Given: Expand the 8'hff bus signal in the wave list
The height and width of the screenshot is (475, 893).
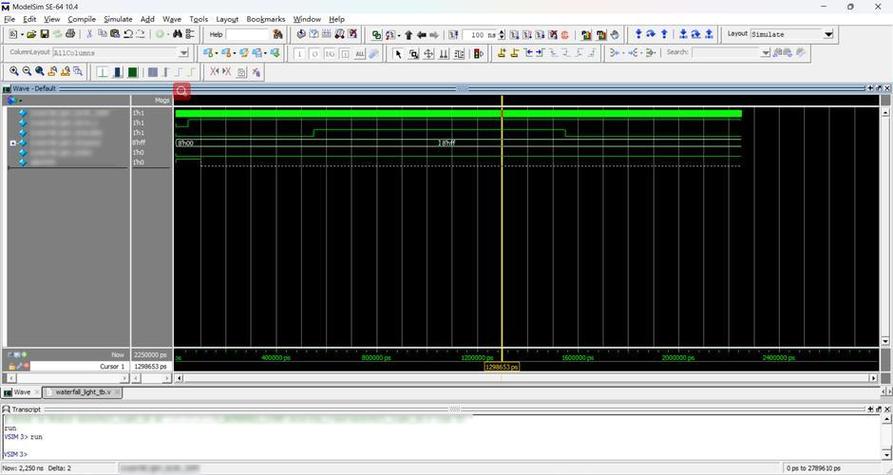Looking at the screenshot, I should [x=13, y=143].
